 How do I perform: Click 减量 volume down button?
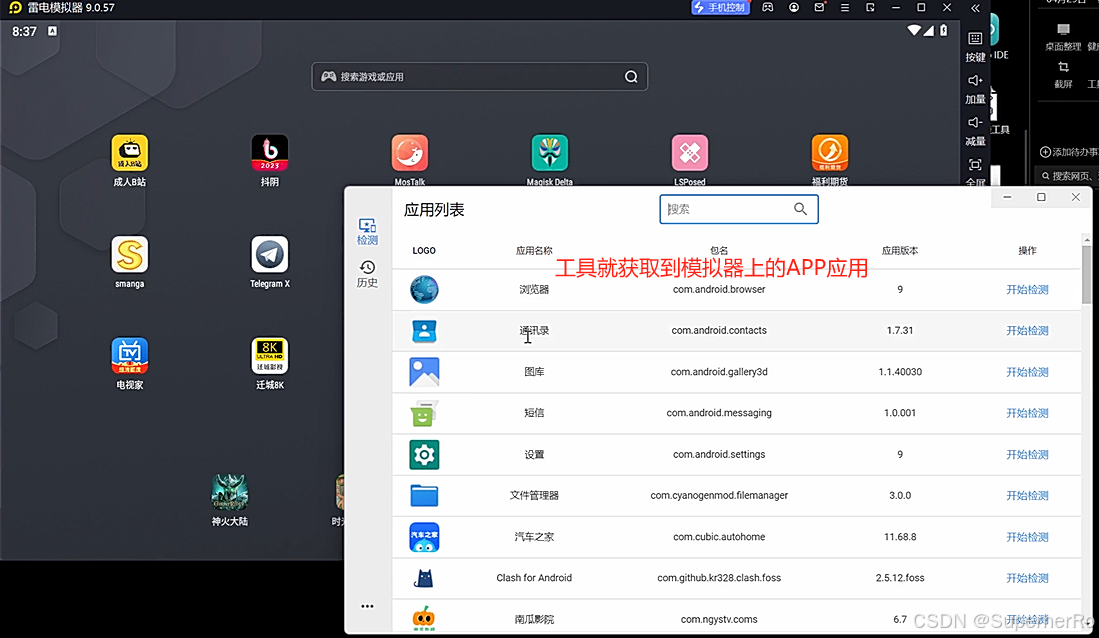[975, 130]
